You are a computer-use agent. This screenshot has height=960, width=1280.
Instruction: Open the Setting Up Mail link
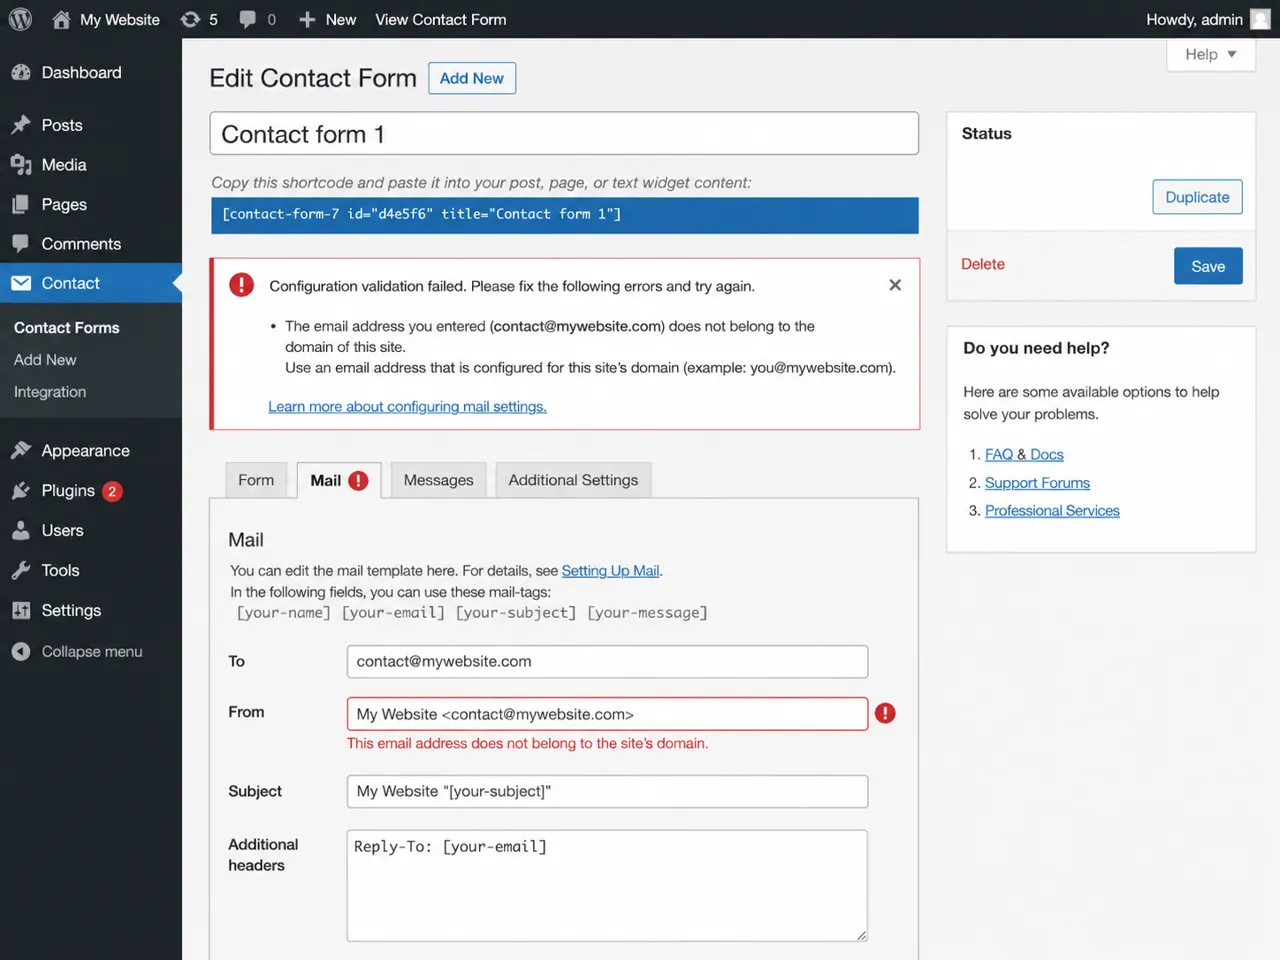click(610, 570)
